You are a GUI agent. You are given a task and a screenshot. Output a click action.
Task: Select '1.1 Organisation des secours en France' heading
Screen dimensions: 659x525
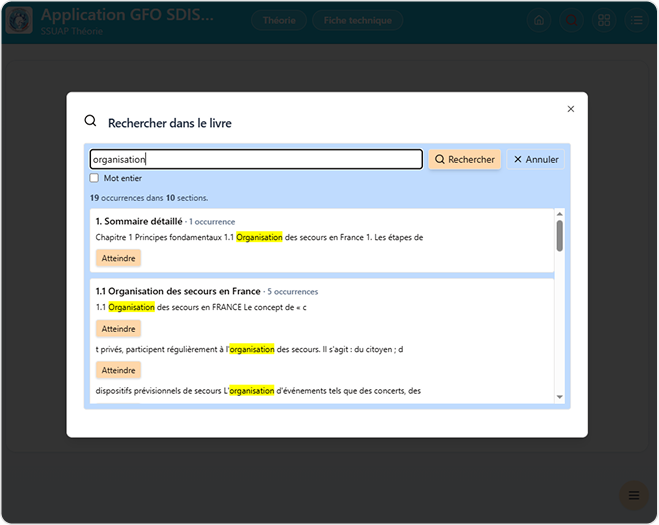pos(178,291)
